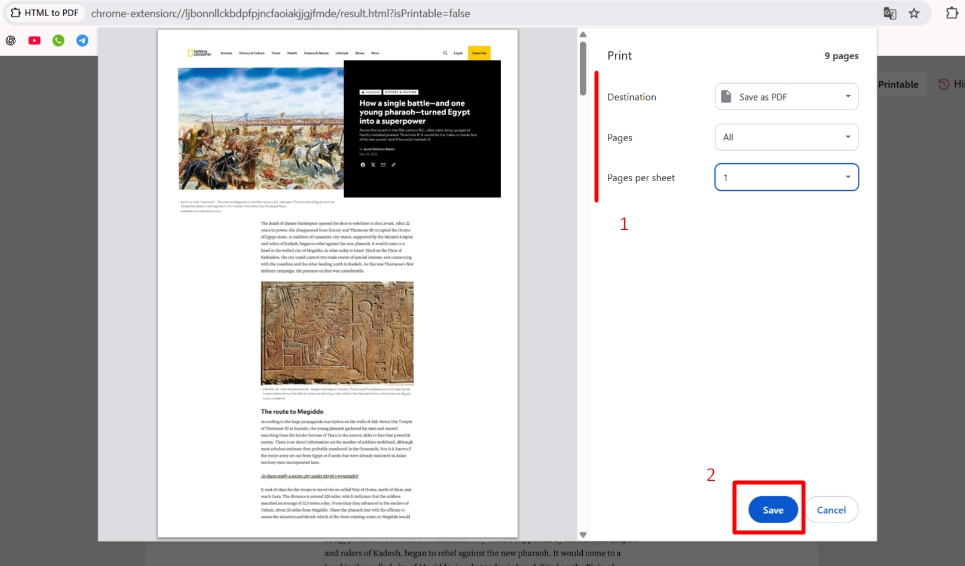Screen dimensions: 965x566
Task: Click the Premium tag above headline
Action: point(370,92)
